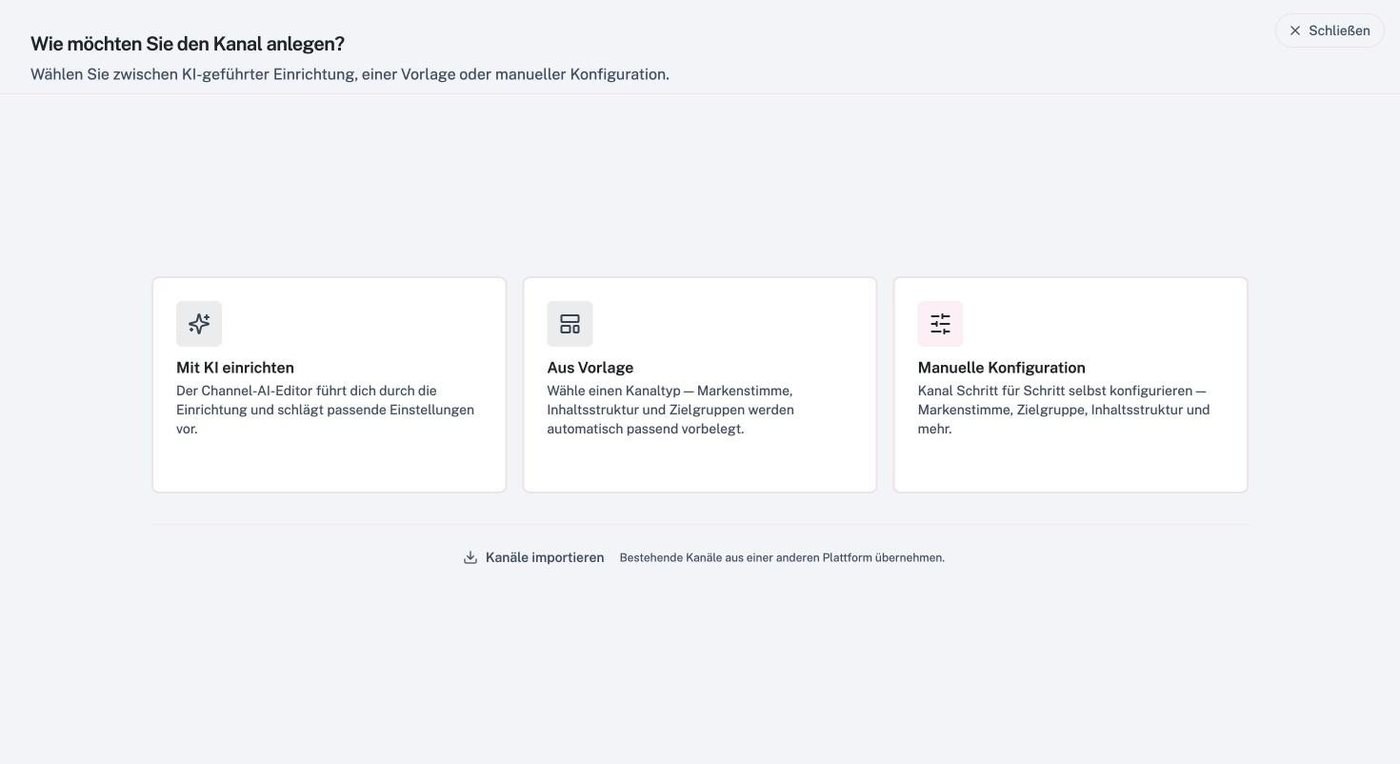Click the sparkle AI setup icon
The width and height of the screenshot is (1400, 764).
[x=199, y=324]
